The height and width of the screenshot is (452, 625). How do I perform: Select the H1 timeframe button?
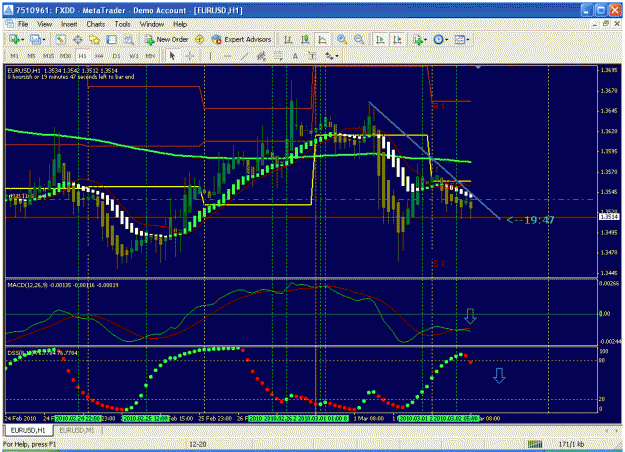(82, 56)
